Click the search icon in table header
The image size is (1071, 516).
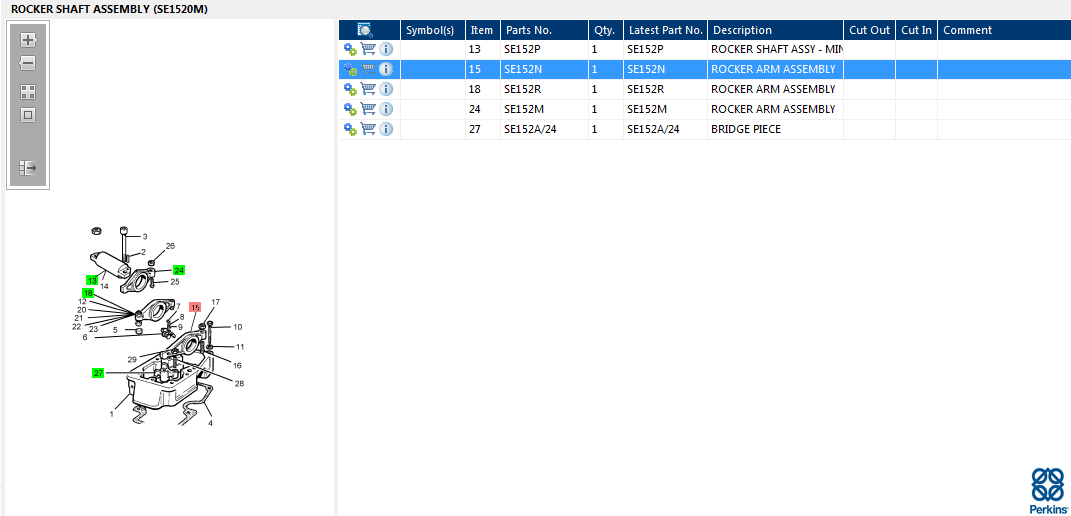tap(365, 30)
